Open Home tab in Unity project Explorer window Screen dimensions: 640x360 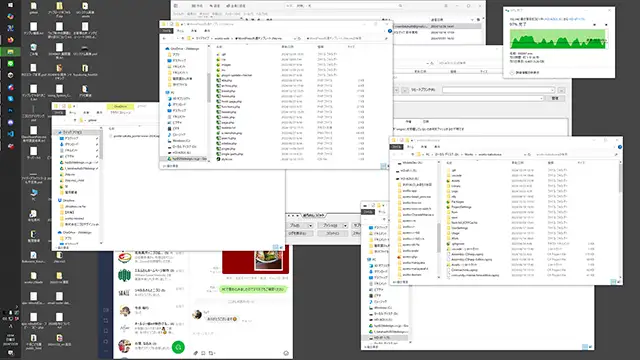(410, 147)
